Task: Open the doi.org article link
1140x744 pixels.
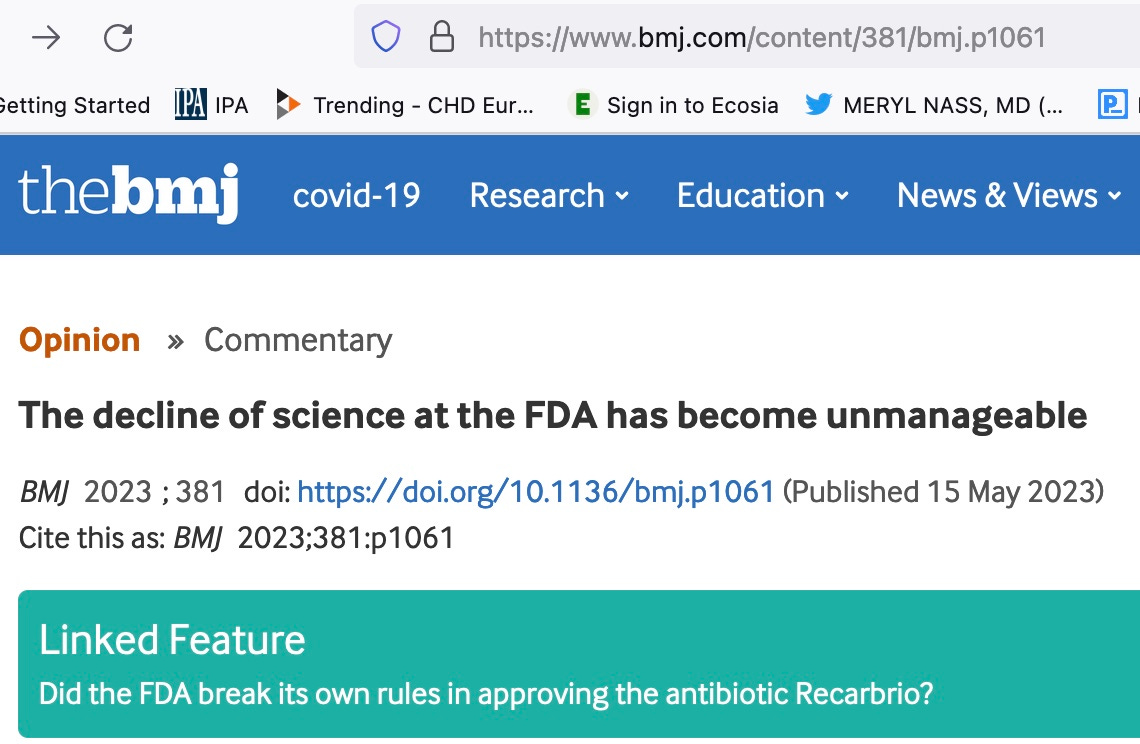Action: [x=536, y=491]
